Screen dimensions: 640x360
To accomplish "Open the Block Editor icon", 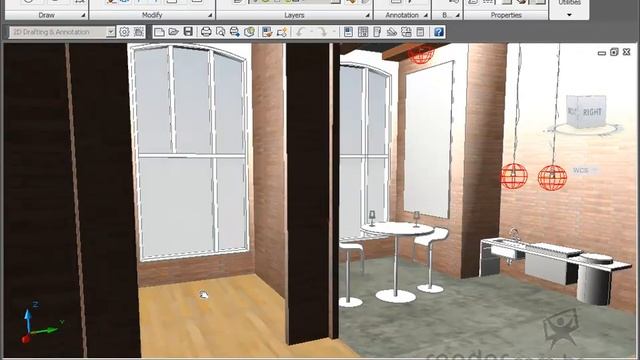I will click(282, 32).
